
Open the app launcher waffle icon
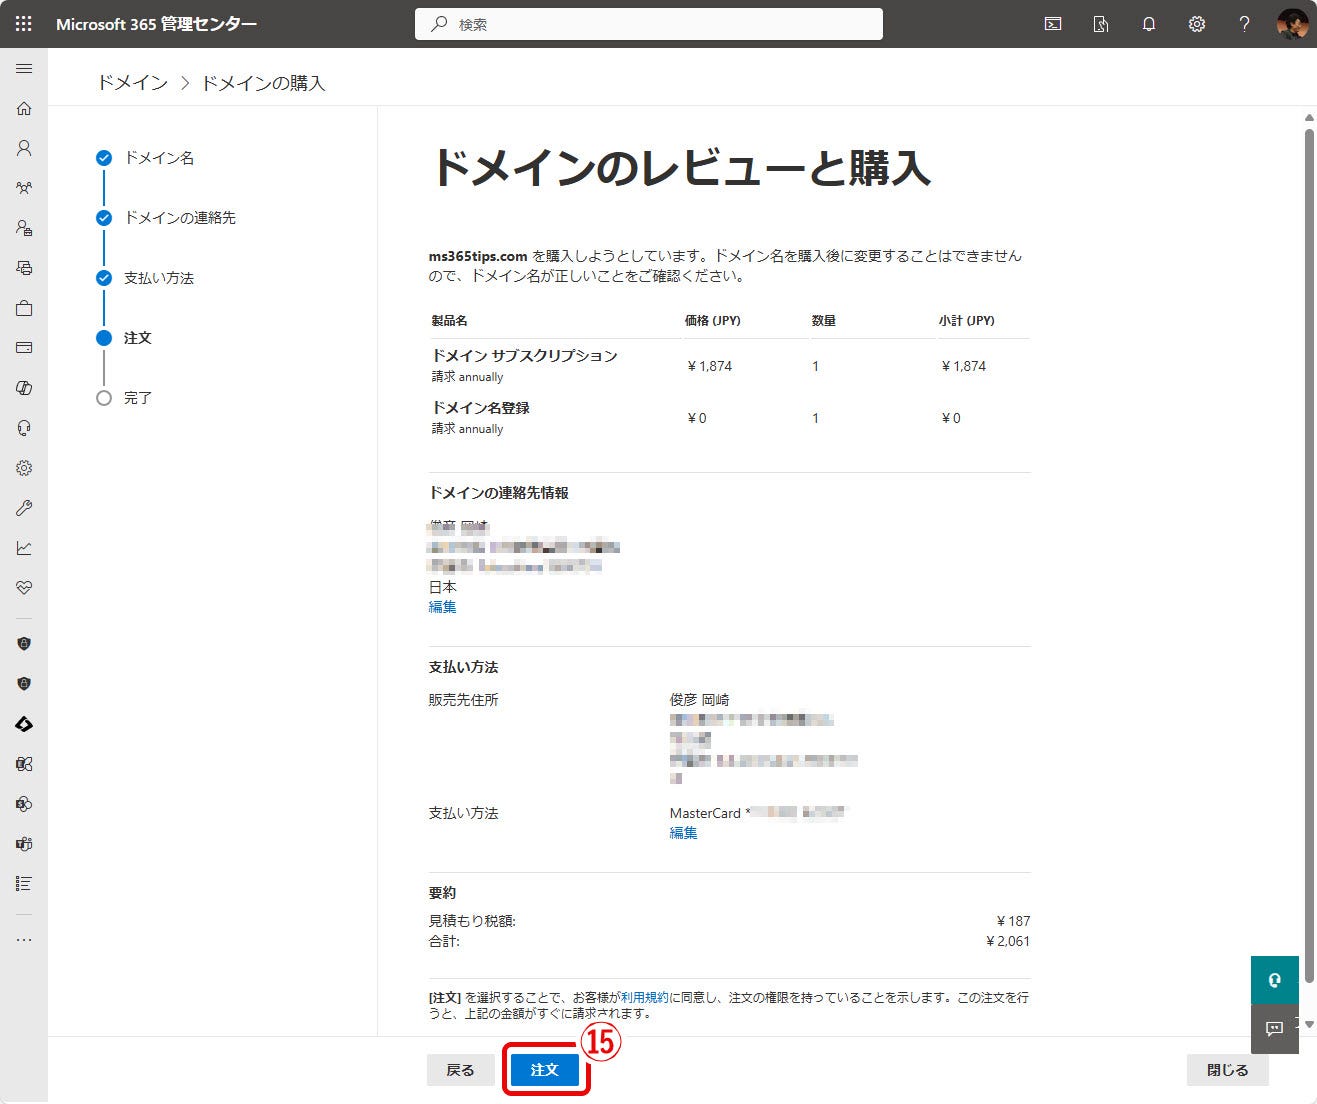[x=23, y=24]
